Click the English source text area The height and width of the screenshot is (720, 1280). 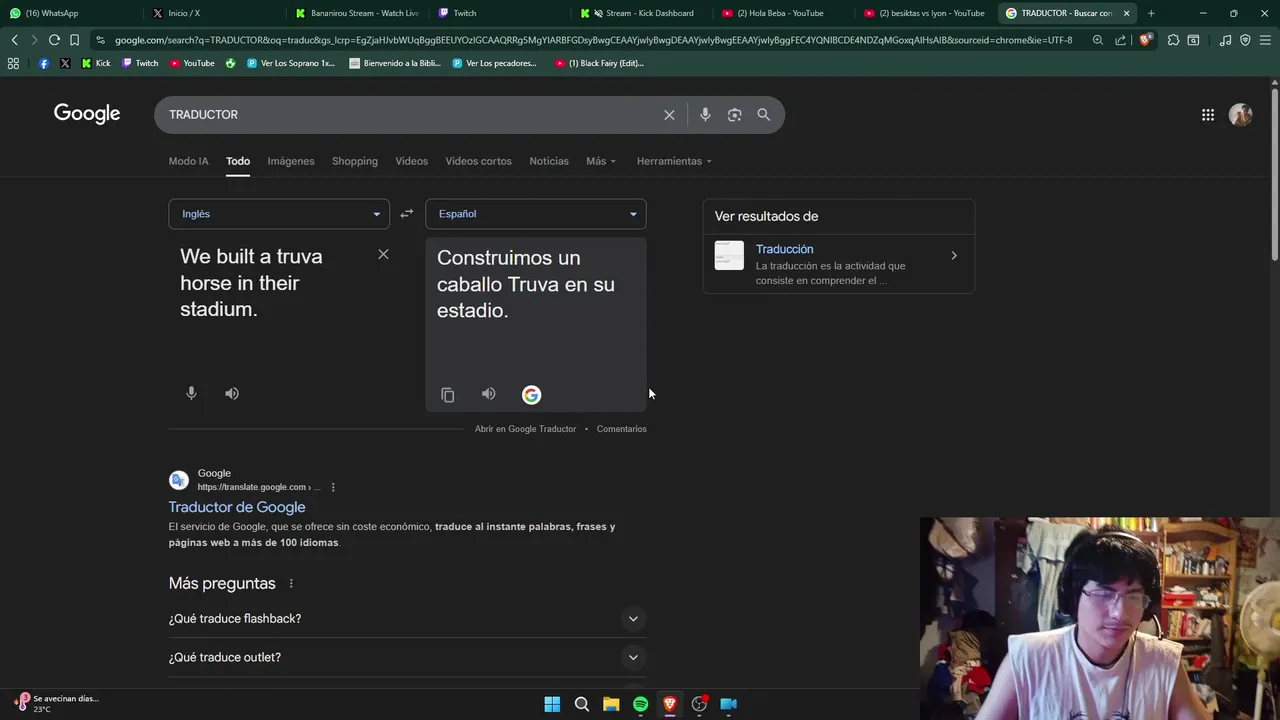coord(270,283)
